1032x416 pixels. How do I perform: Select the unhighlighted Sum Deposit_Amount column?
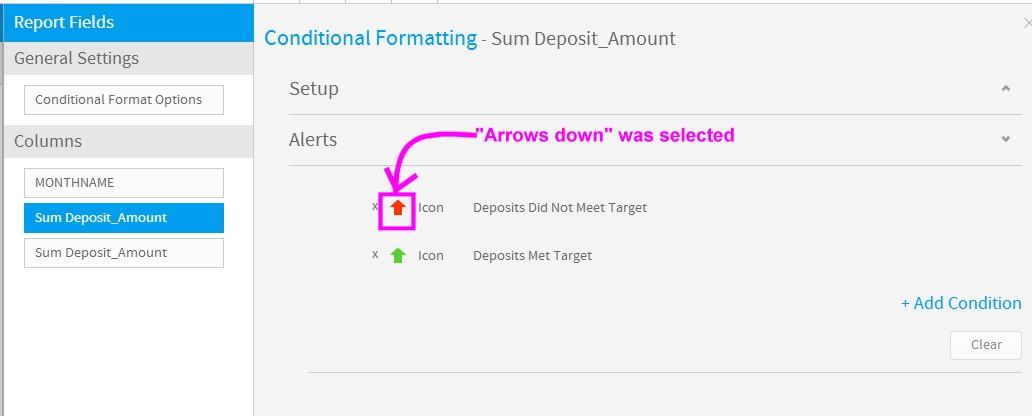coord(124,253)
